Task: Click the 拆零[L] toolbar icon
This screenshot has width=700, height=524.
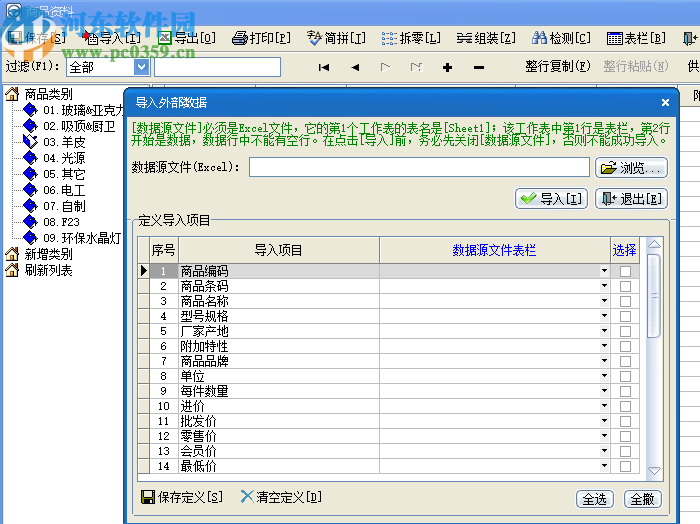Action: [389, 38]
